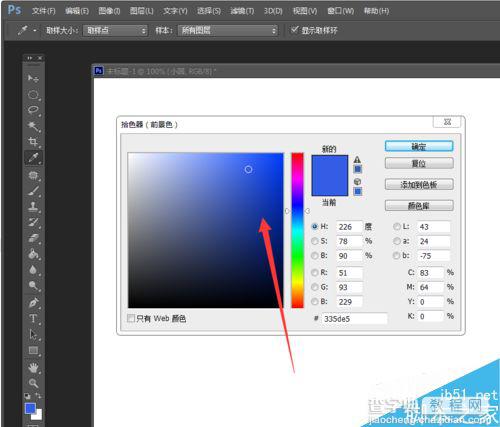The height and width of the screenshot is (427, 500).
Task: Select the S saturation radio button
Action: tap(314, 241)
